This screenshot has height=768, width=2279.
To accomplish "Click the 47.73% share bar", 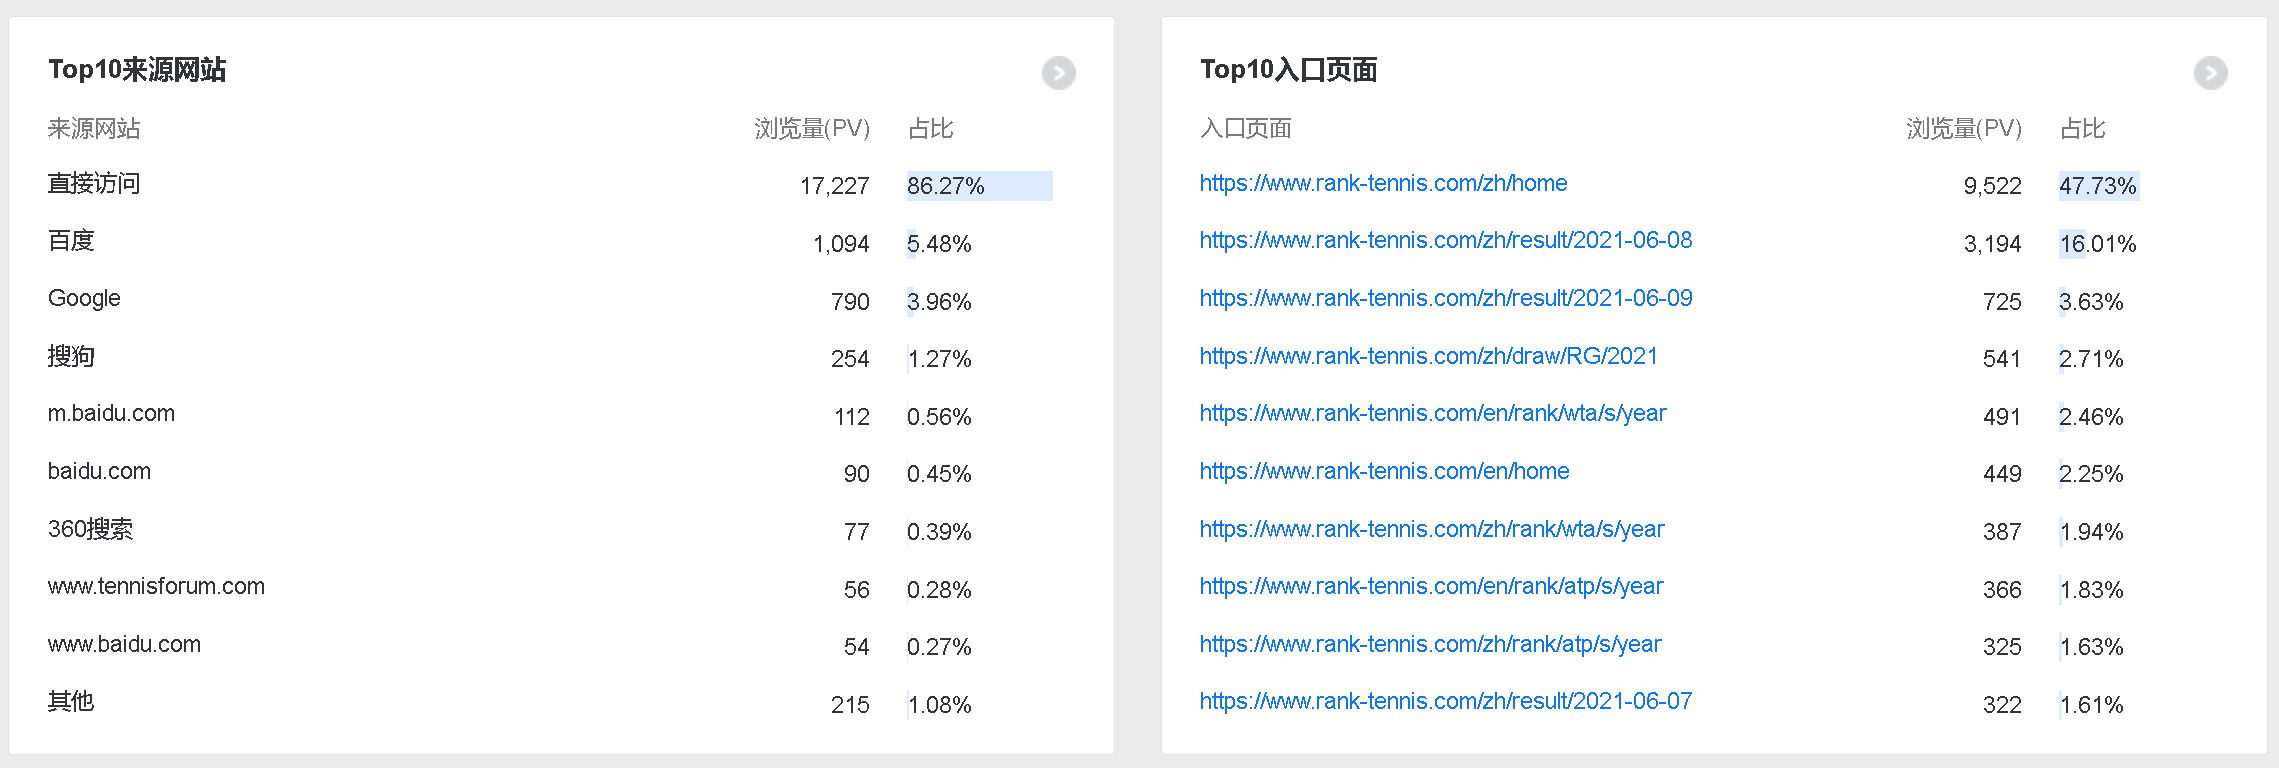I will pyautogui.click(x=2098, y=186).
